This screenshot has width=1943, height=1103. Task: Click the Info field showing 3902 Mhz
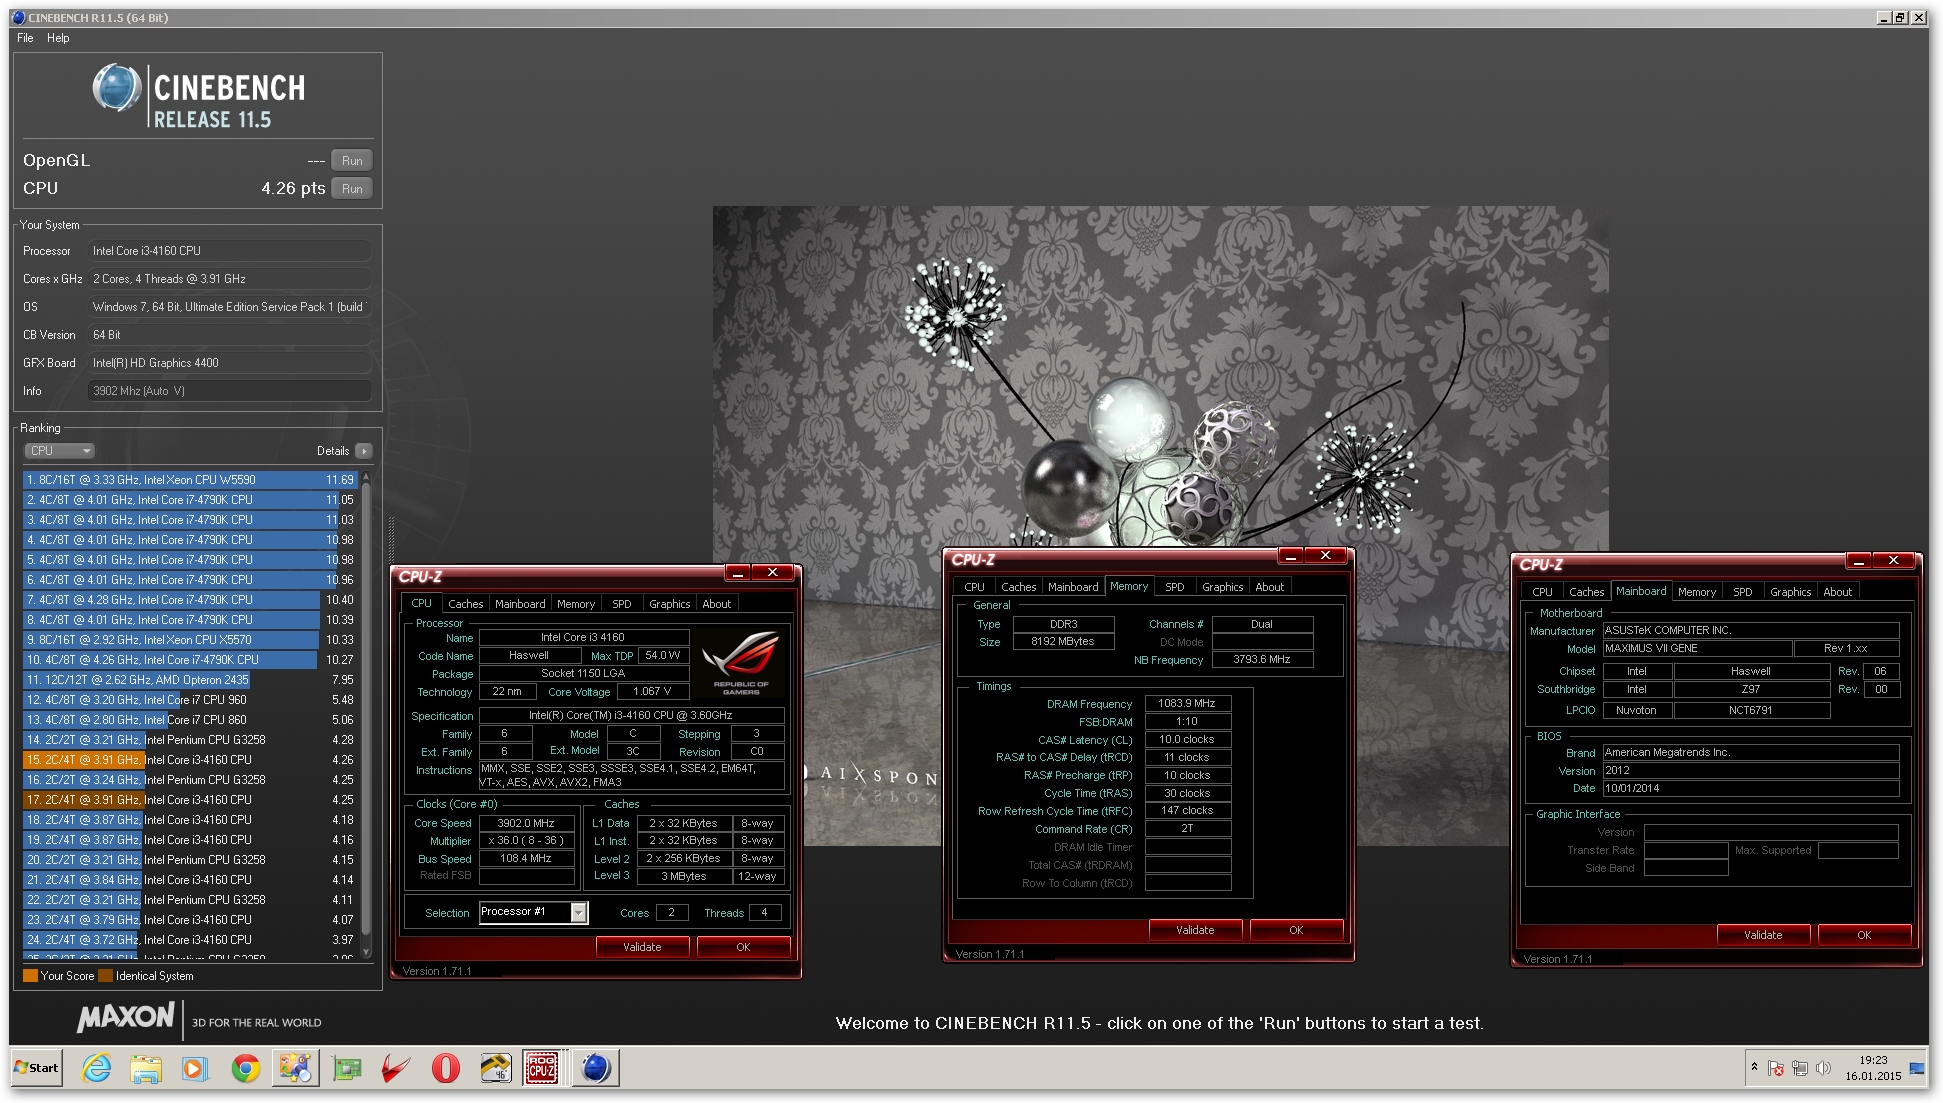[x=230, y=391]
